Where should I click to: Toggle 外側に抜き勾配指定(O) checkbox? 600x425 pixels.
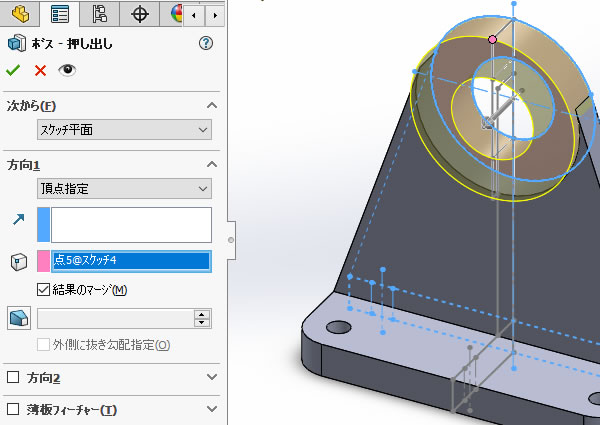click(x=43, y=345)
